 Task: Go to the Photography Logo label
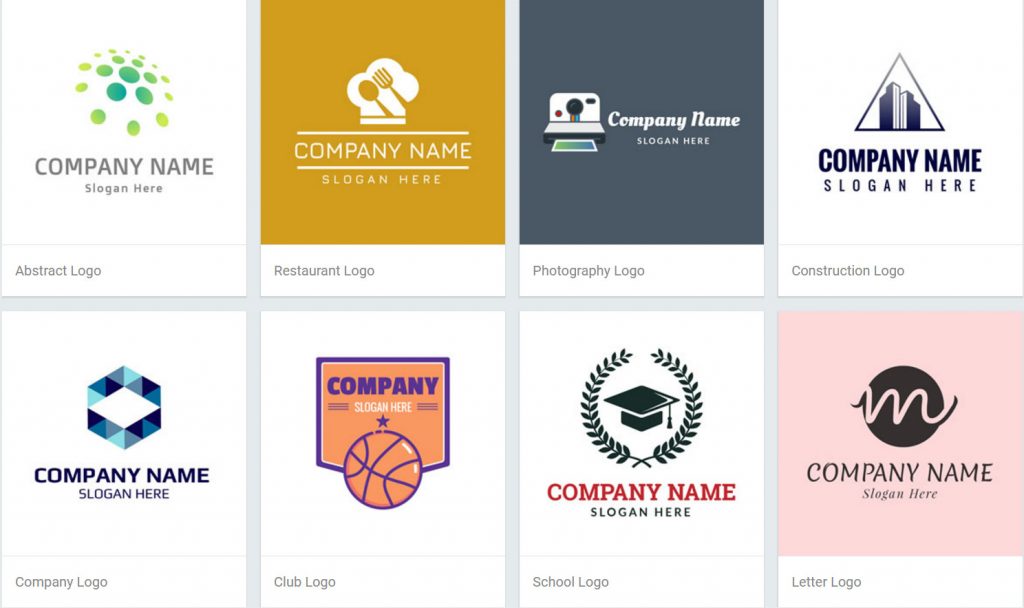coord(588,270)
